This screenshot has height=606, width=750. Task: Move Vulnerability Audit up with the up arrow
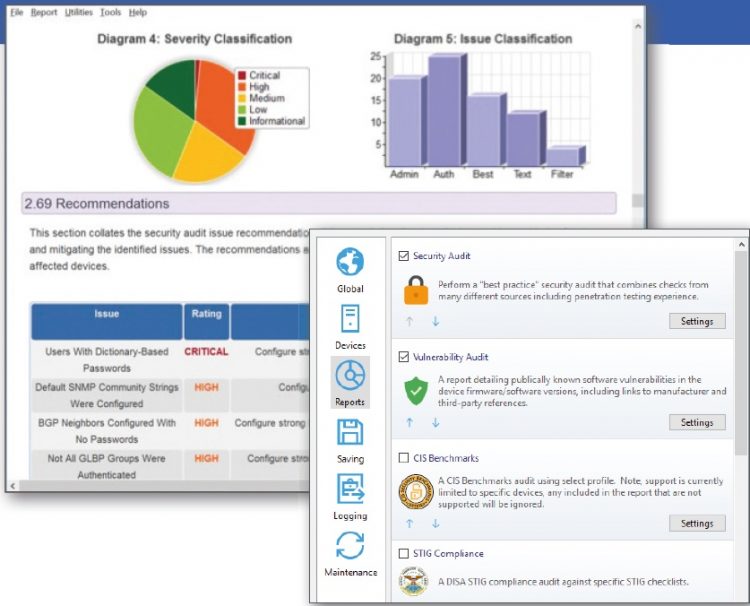pyautogui.click(x=409, y=422)
